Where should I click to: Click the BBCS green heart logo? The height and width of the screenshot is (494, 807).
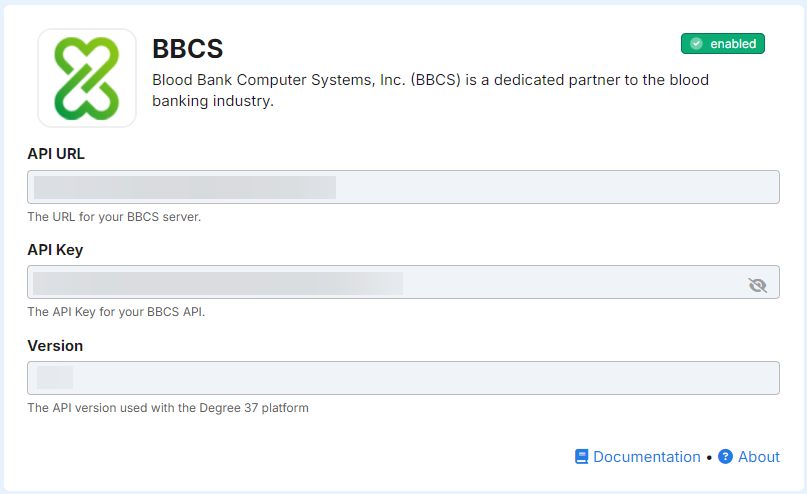coord(87,78)
